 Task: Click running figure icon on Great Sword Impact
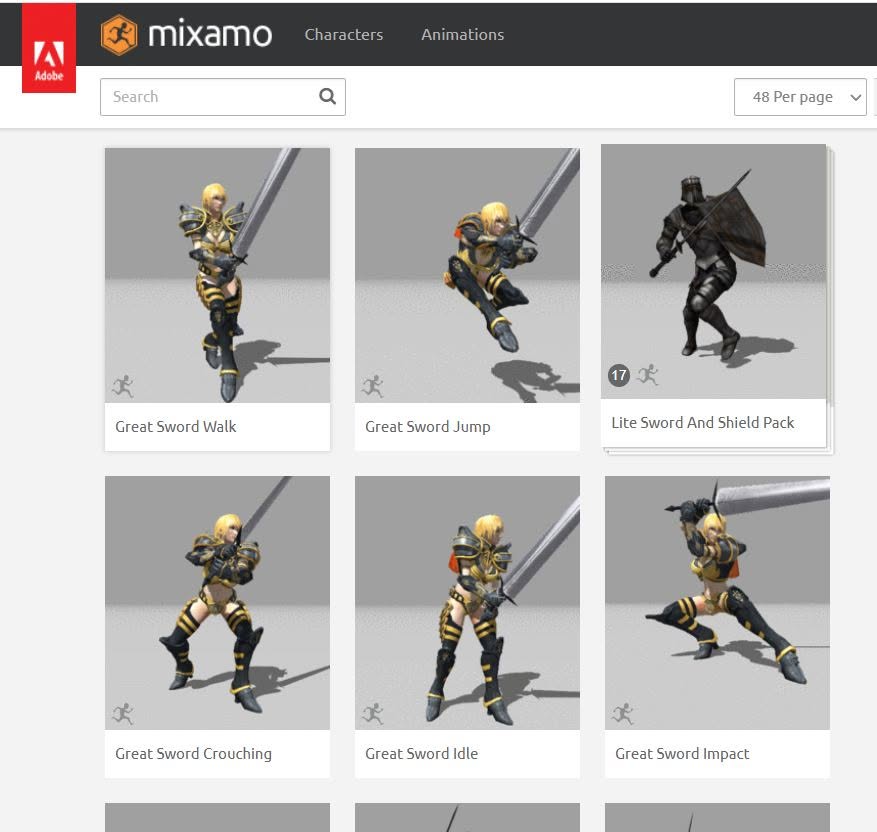(x=622, y=713)
